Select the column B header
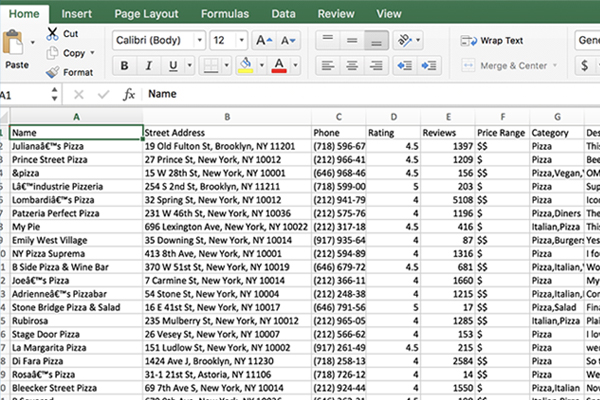Image resolution: width=600 pixels, height=400 pixels. pyautogui.click(x=225, y=116)
